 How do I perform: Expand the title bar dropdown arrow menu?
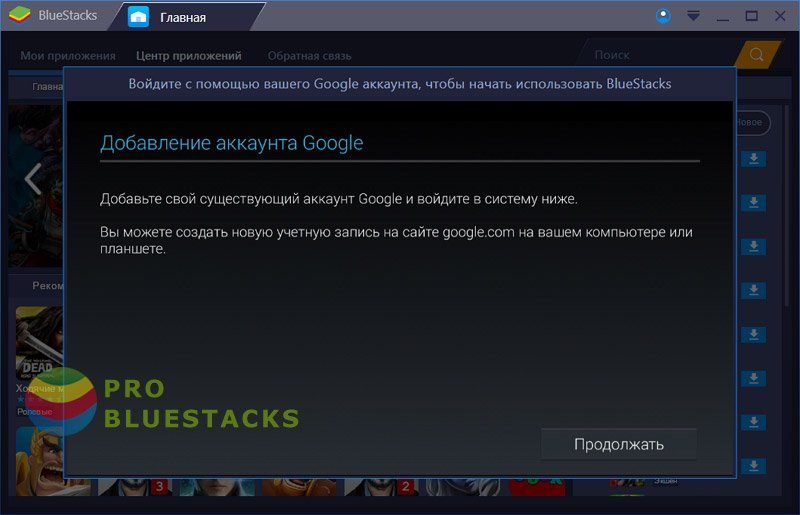(x=693, y=16)
